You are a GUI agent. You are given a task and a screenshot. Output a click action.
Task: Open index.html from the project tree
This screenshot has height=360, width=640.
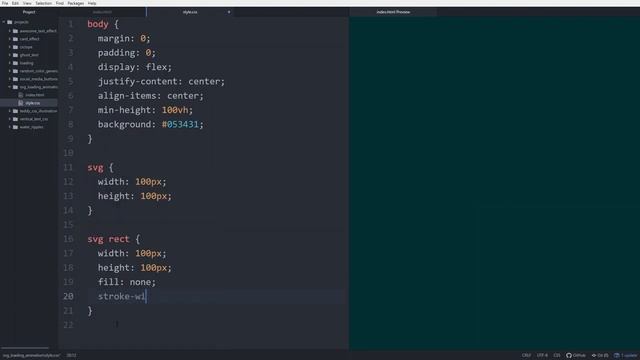(x=35, y=95)
